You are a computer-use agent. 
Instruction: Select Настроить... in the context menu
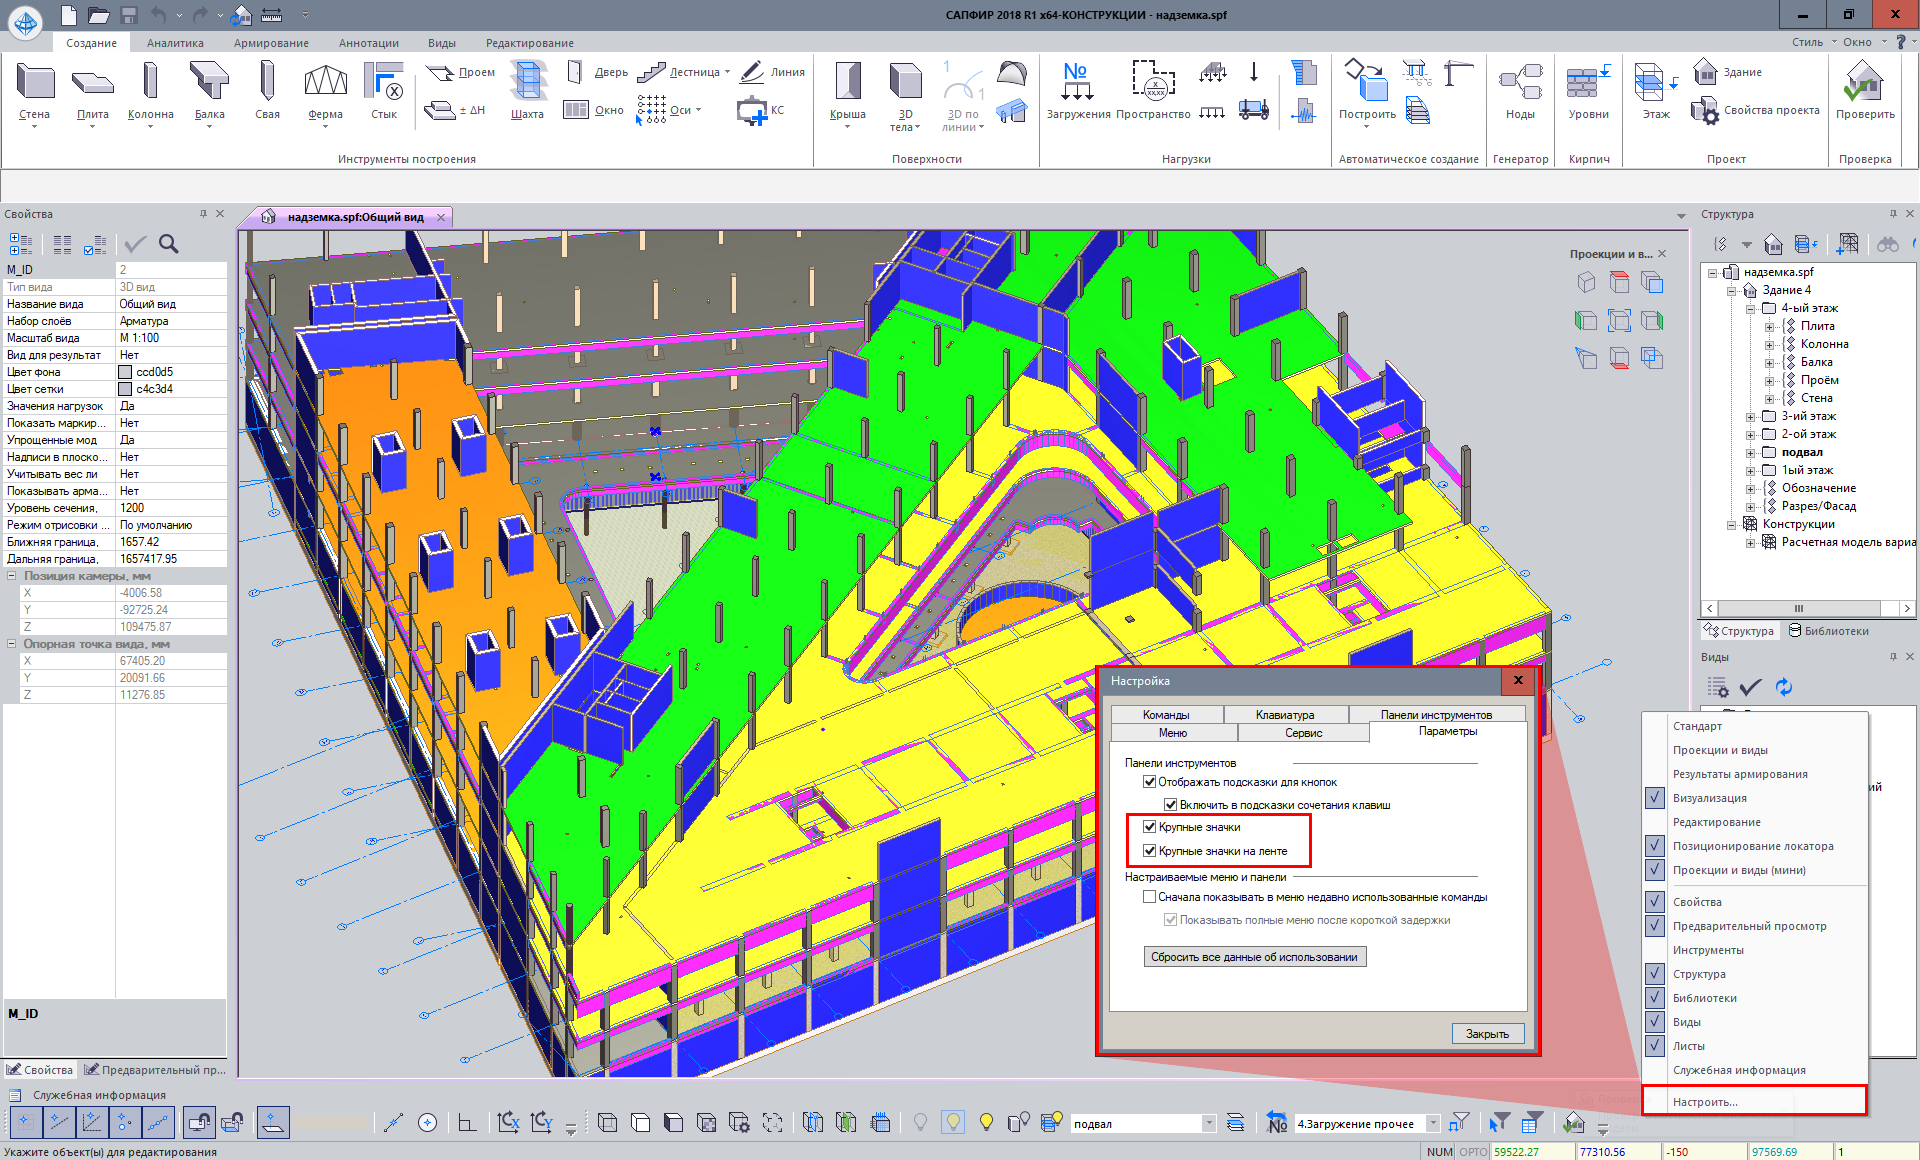pyautogui.click(x=1705, y=1102)
